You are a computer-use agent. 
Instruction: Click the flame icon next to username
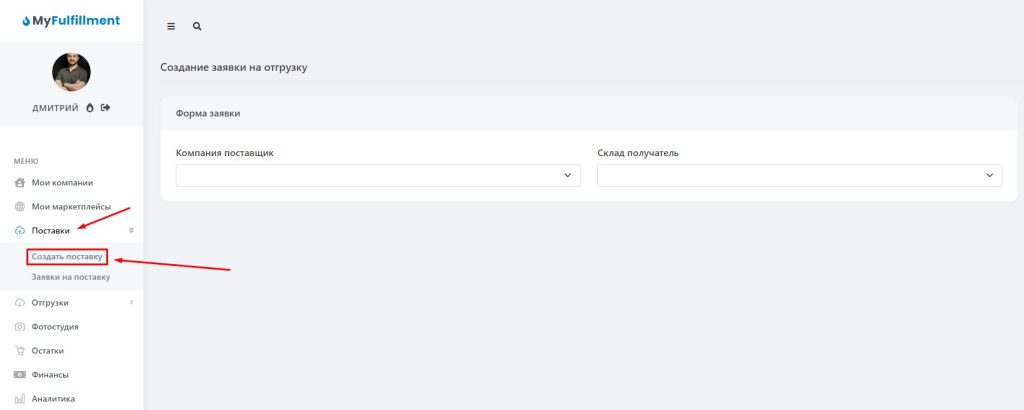tap(89, 108)
